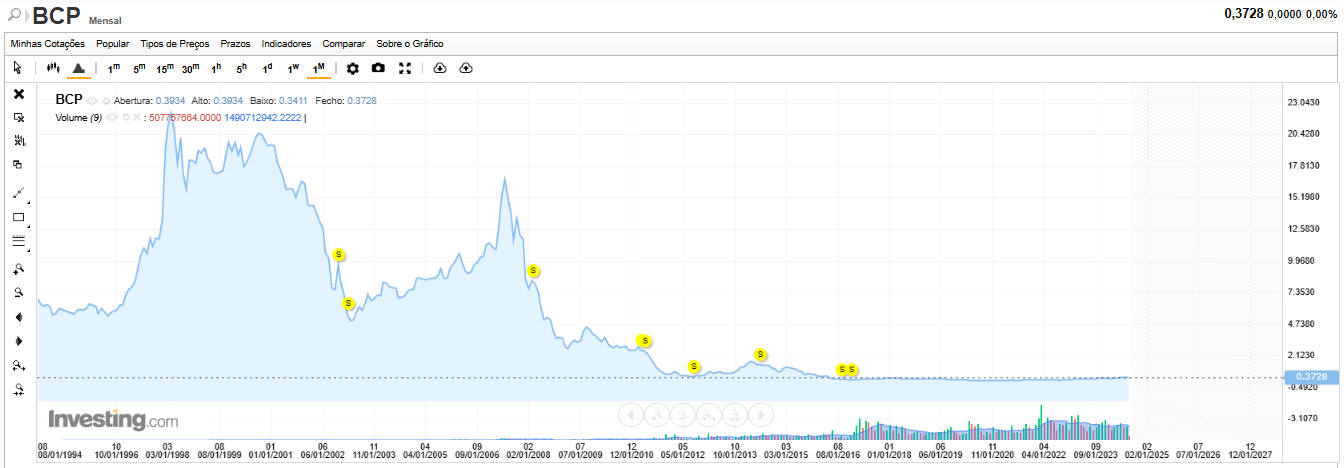Click the stacked-squares sidebar icon
This screenshot has height=468, width=1344.
(x=18, y=165)
